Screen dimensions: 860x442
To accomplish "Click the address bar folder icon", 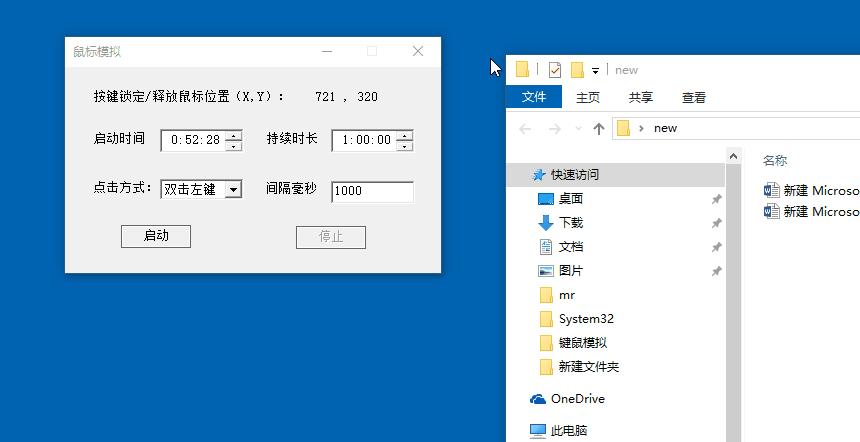I will [623, 128].
